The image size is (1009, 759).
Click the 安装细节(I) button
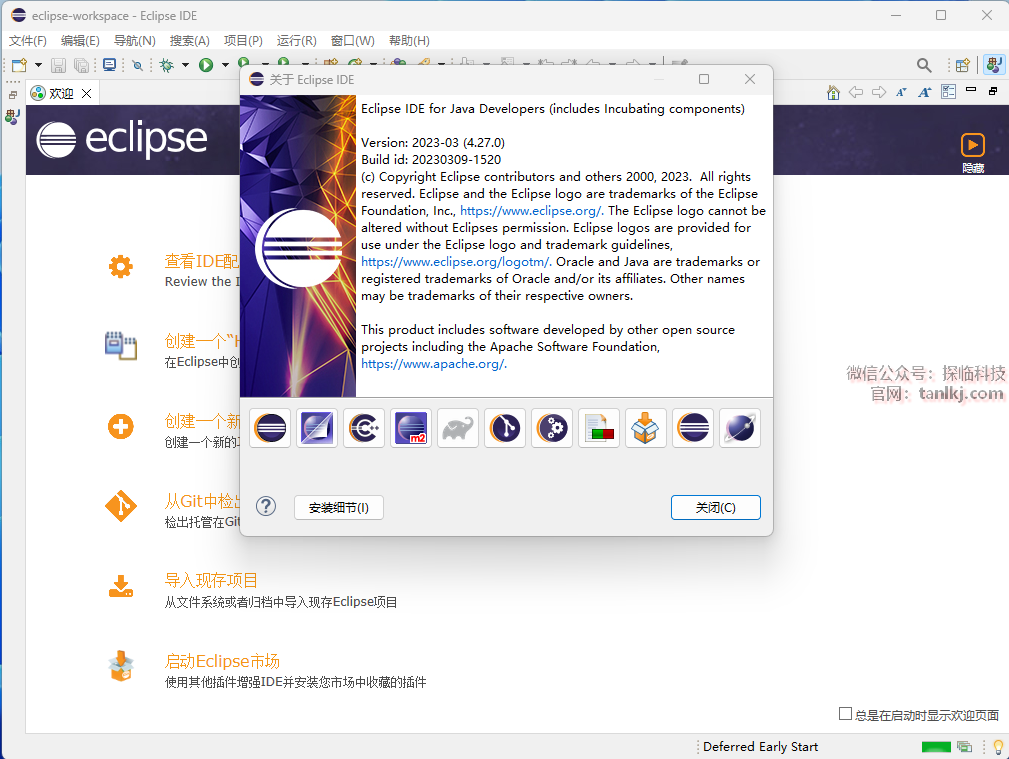click(339, 508)
